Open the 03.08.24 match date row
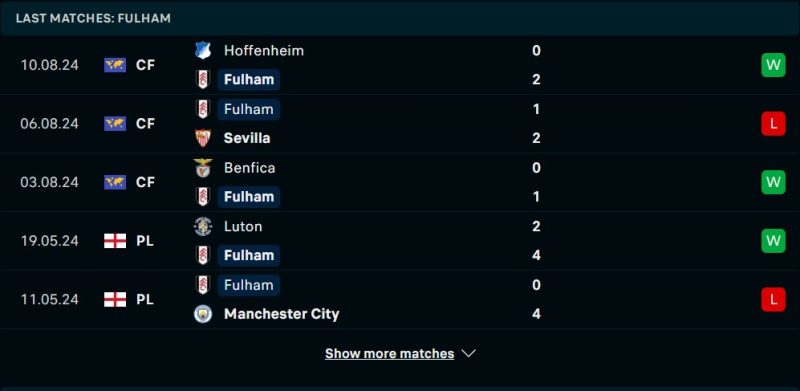This screenshot has height=391, width=800. 400,182
